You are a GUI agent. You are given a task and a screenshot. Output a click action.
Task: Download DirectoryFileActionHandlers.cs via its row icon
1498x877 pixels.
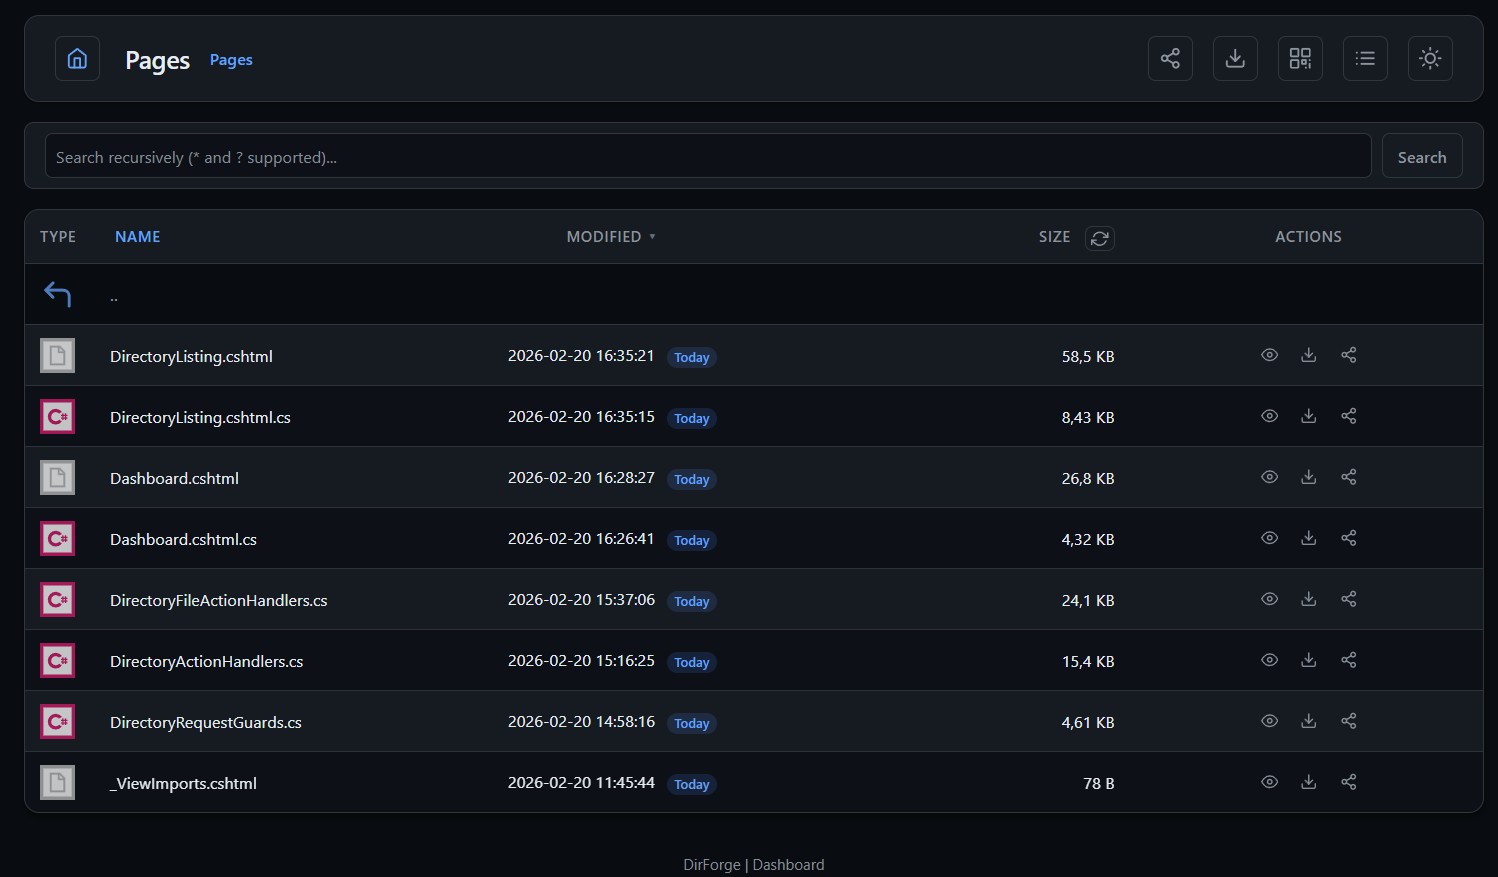[1308, 599]
